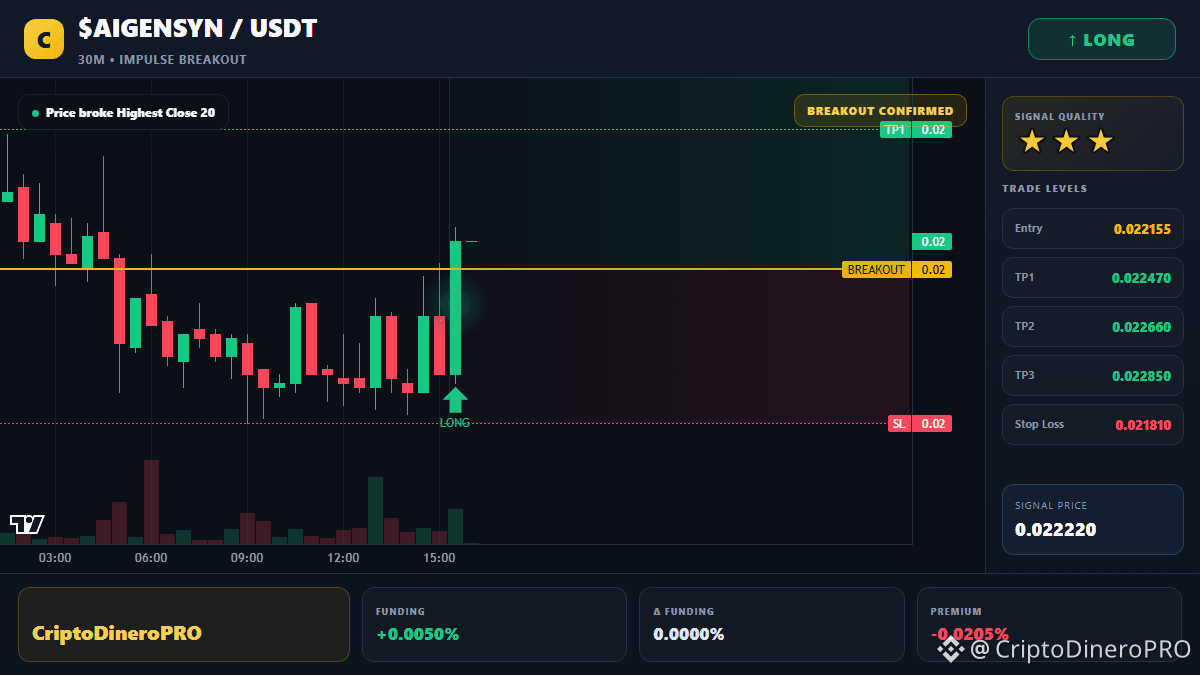Click the CriptoDineroPRO brand card
The image size is (1200, 675).
click(x=184, y=624)
